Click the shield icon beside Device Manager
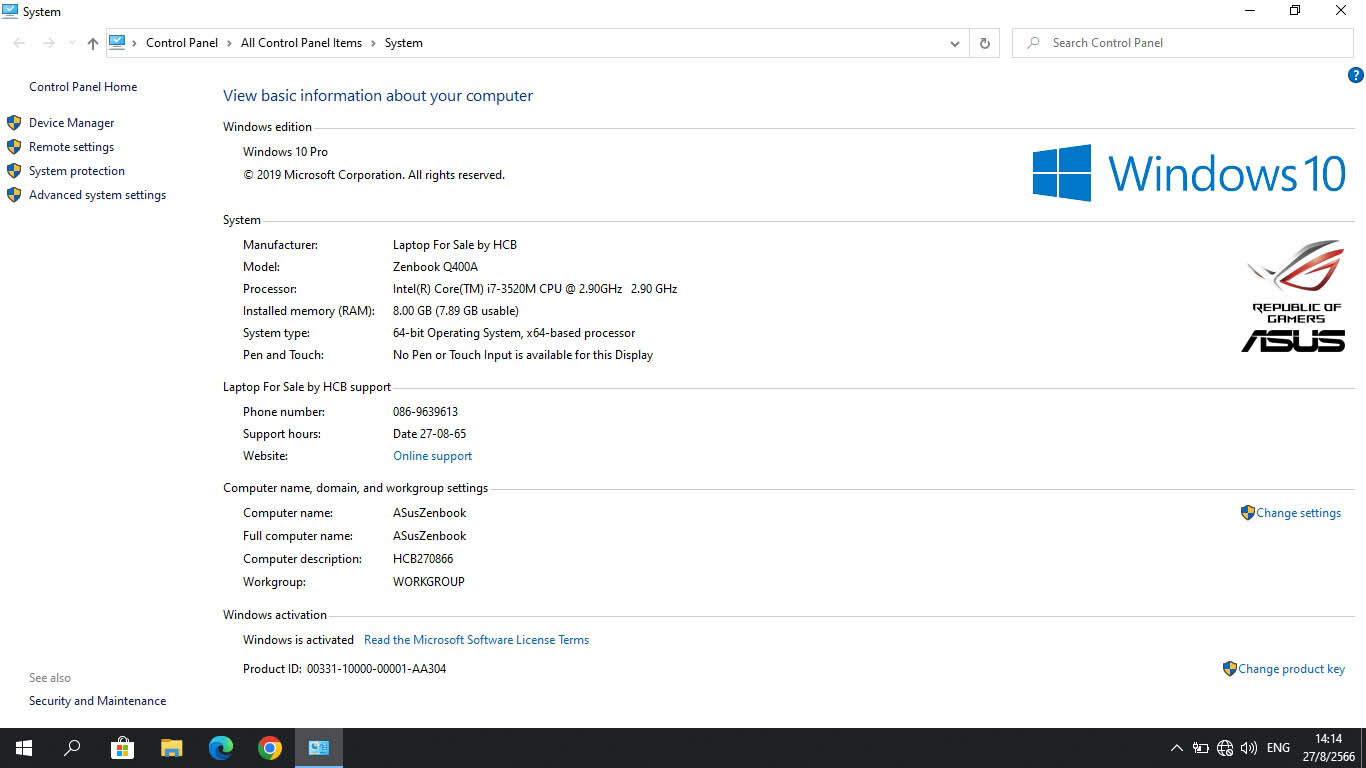The image size is (1366, 768). coord(14,123)
